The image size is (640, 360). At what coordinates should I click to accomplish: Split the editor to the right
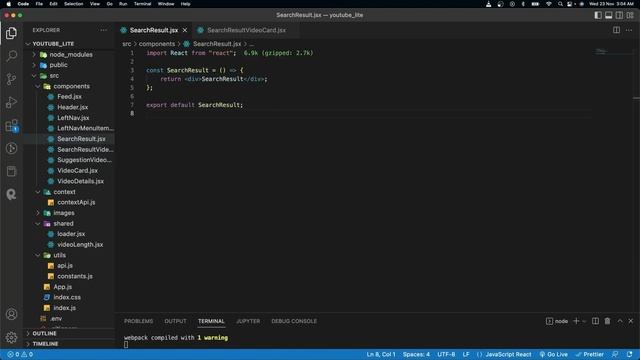coord(616,30)
